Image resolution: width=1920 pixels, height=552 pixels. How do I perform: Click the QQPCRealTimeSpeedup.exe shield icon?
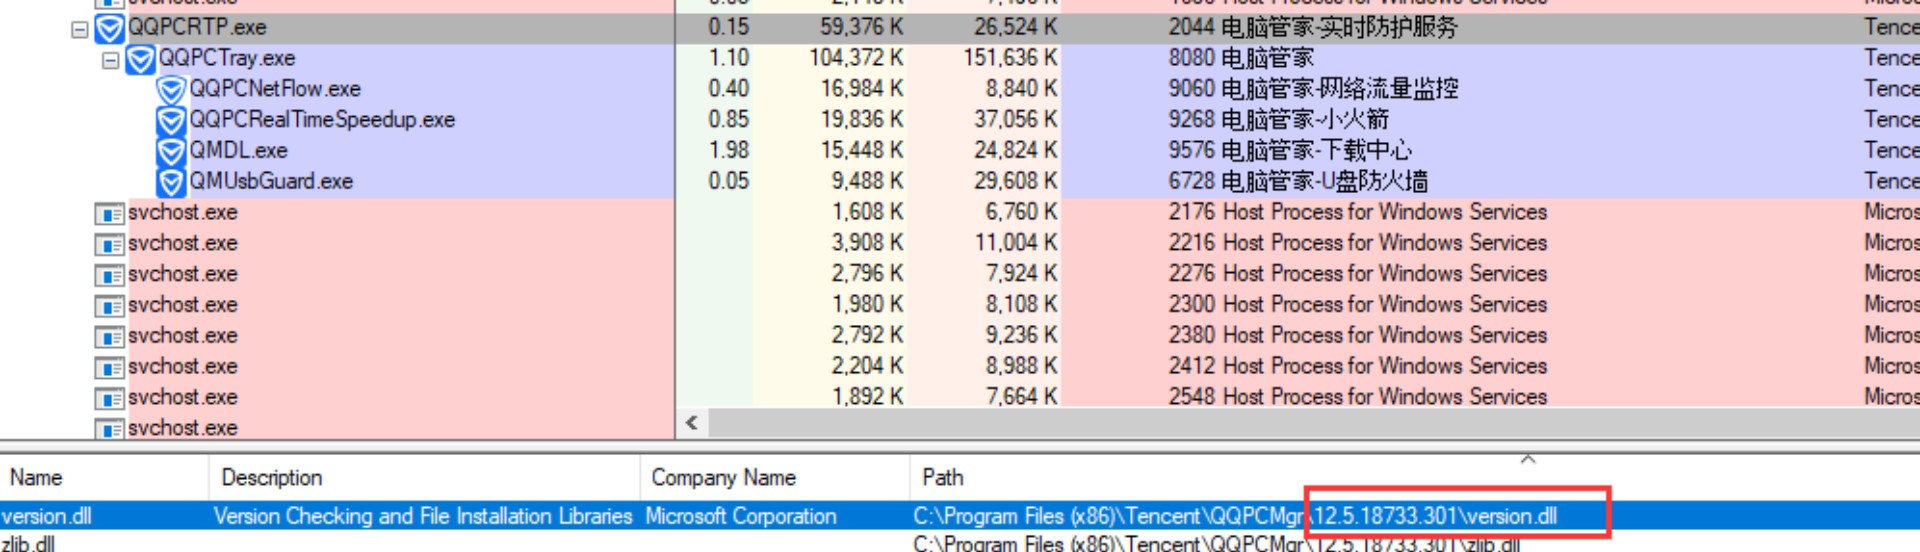[171, 121]
